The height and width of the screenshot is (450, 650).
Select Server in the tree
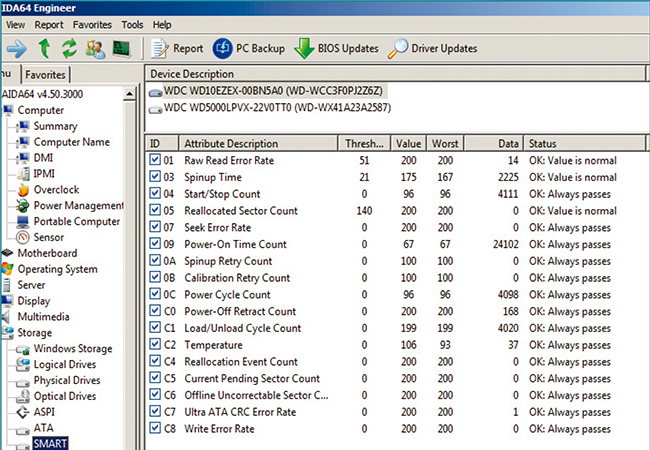click(x=31, y=285)
